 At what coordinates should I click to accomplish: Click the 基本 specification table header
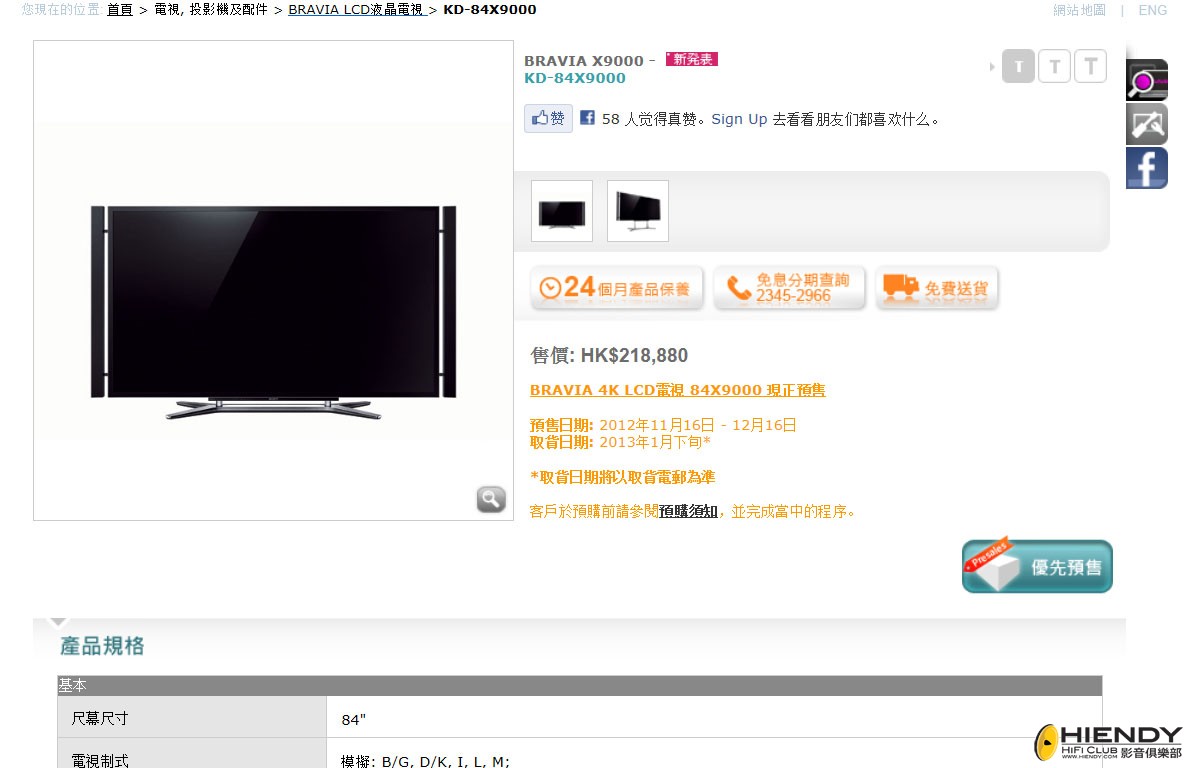point(580,685)
